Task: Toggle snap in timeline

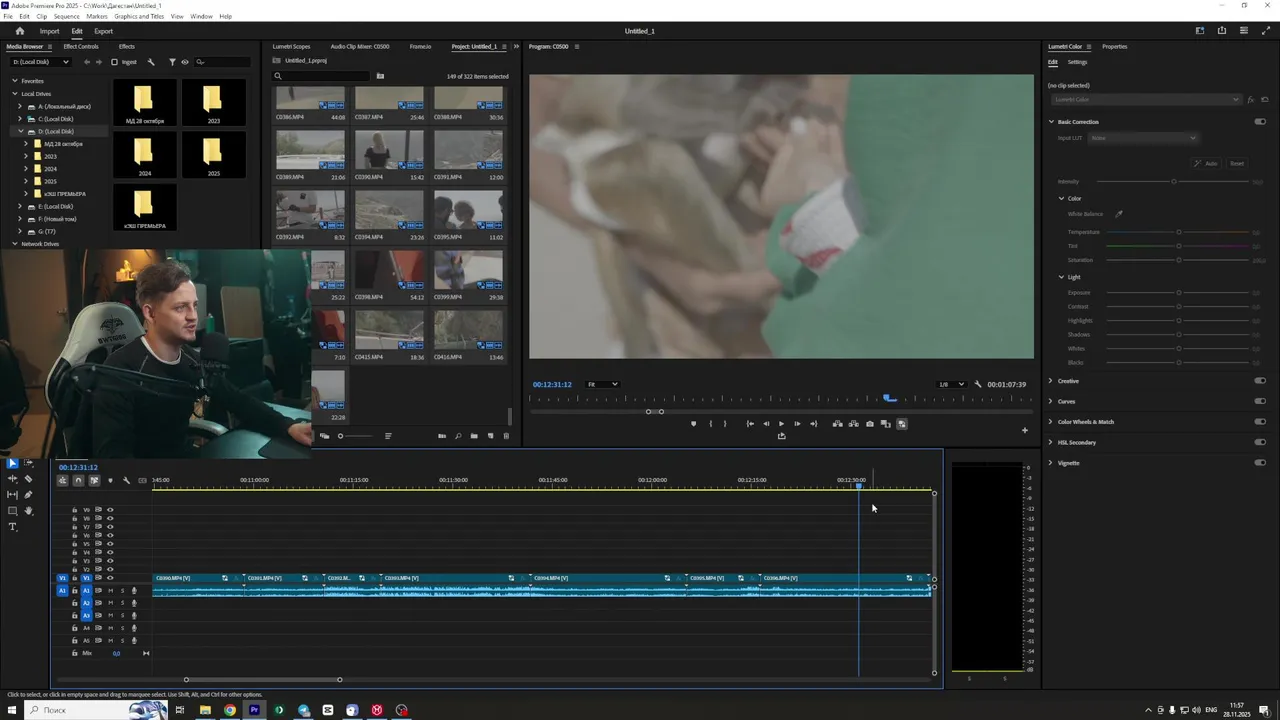Action: (78, 481)
